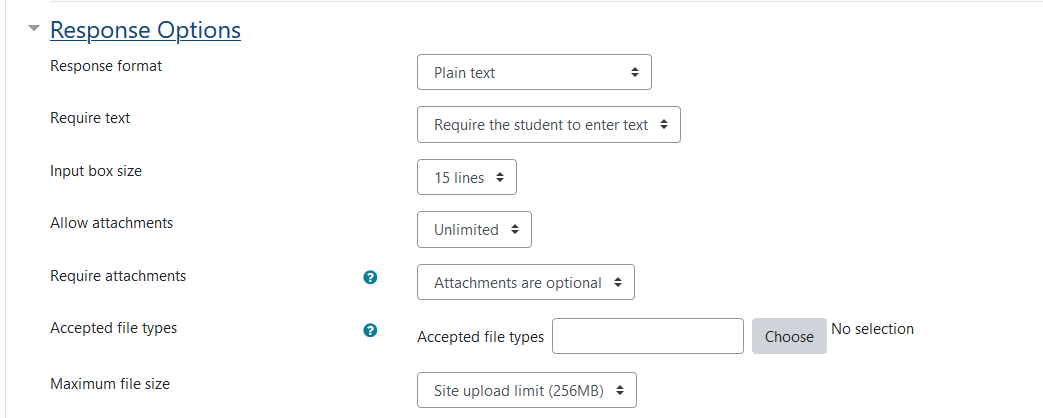Click the Require text field label
1043x418 pixels.
tap(90, 118)
